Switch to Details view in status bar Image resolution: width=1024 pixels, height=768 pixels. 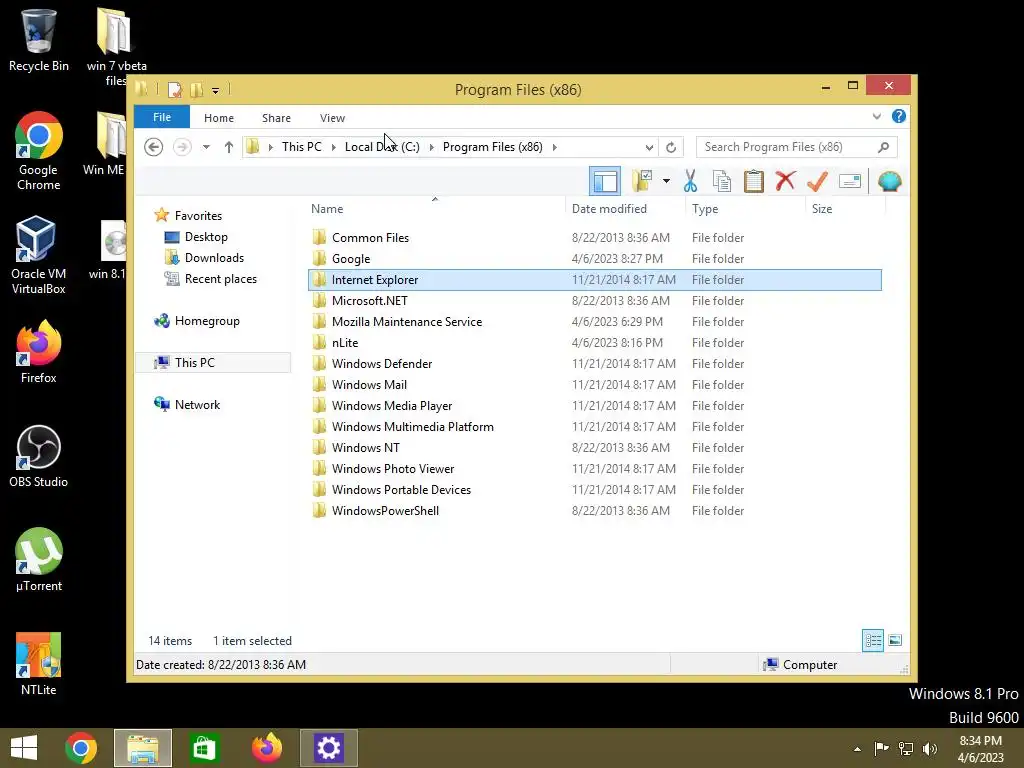(x=872, y=641)
